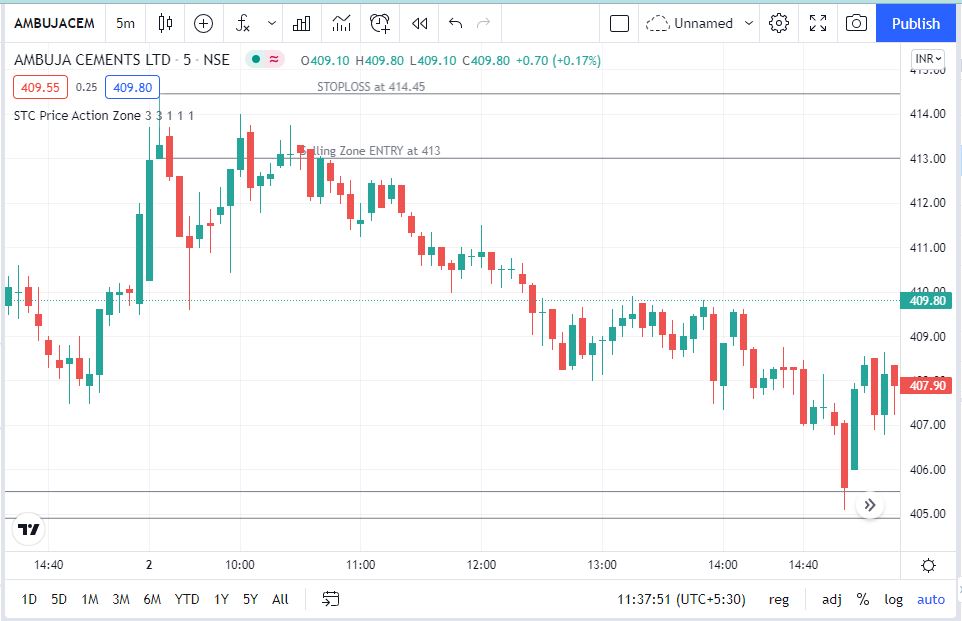The width and height of the screenshot is (962, 621).
Task: Open the financials bar chart icon
Action: pyautogui.click(x=302, y=23)
